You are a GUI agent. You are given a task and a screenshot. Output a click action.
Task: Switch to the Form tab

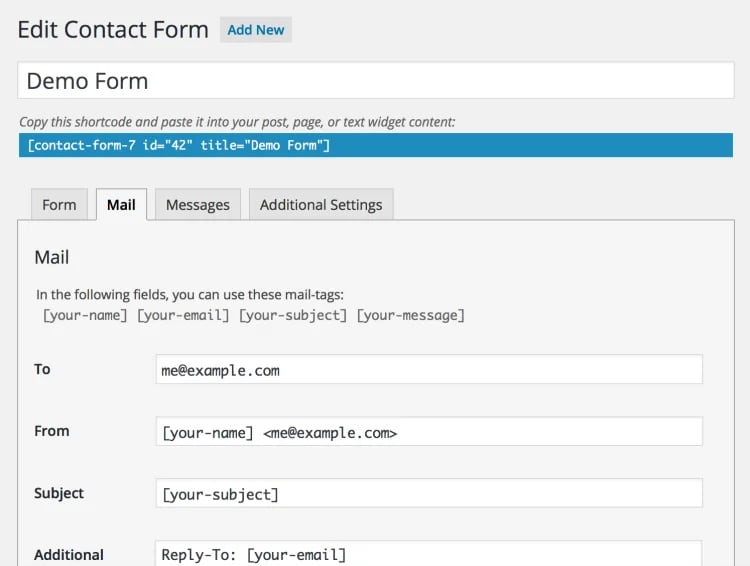(x=59, y=204)
